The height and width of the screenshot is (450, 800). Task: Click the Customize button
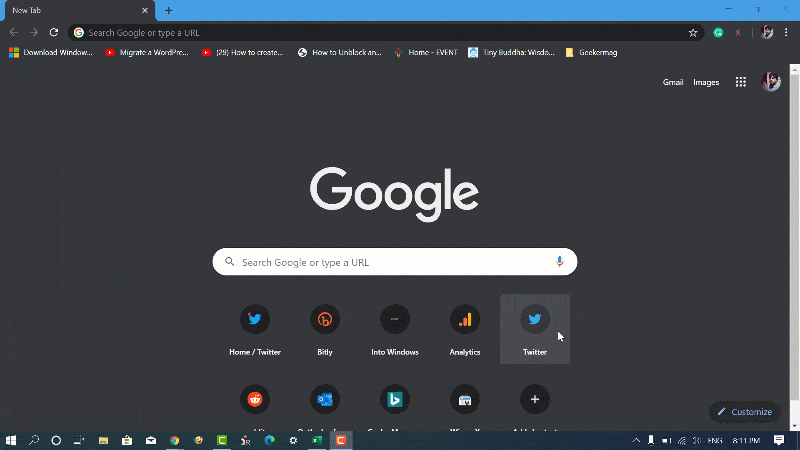(x=745, y=412)
